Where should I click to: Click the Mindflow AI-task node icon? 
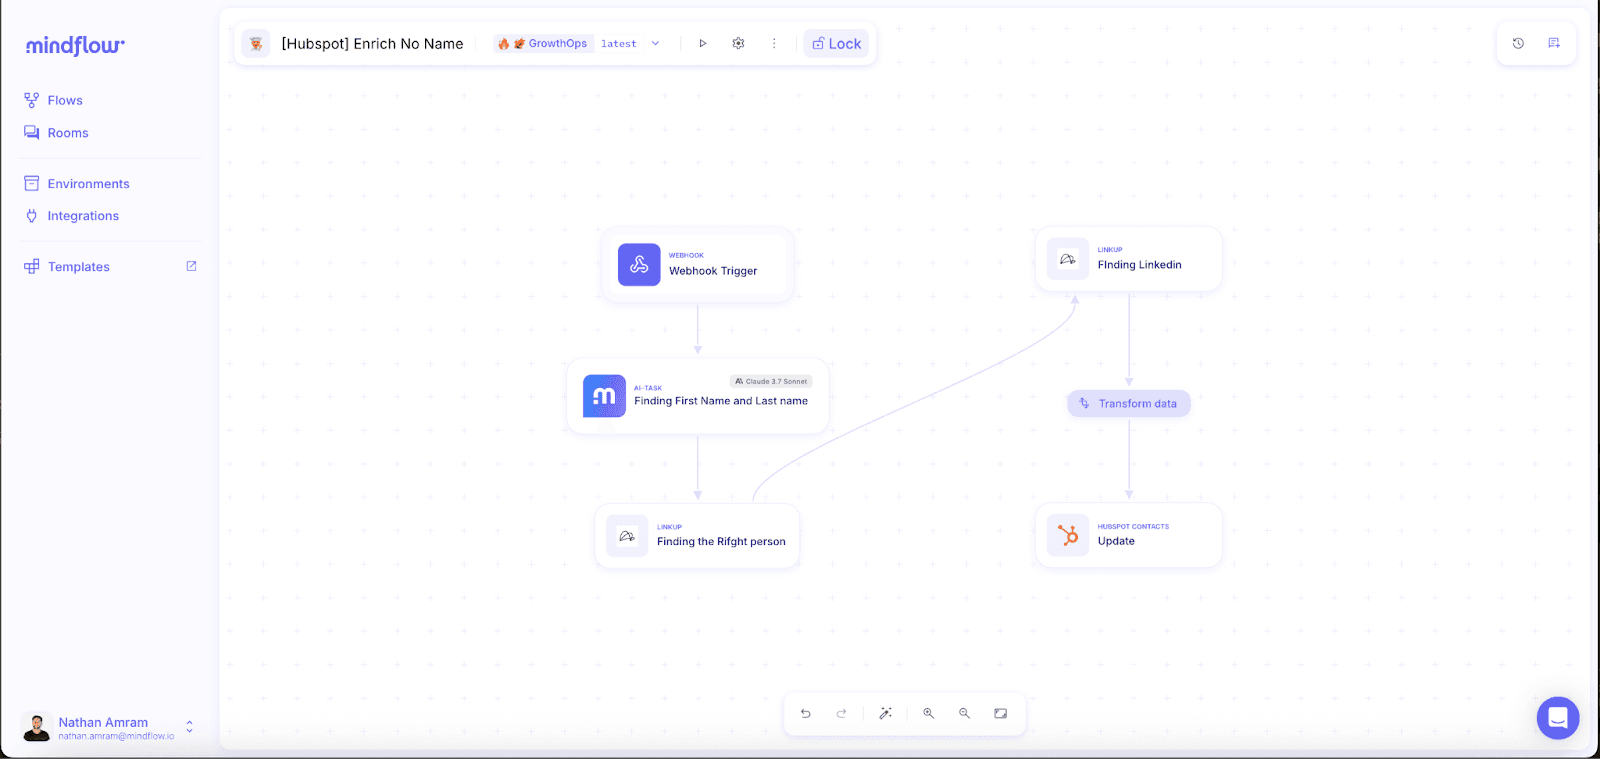click(x=604, y=396)
